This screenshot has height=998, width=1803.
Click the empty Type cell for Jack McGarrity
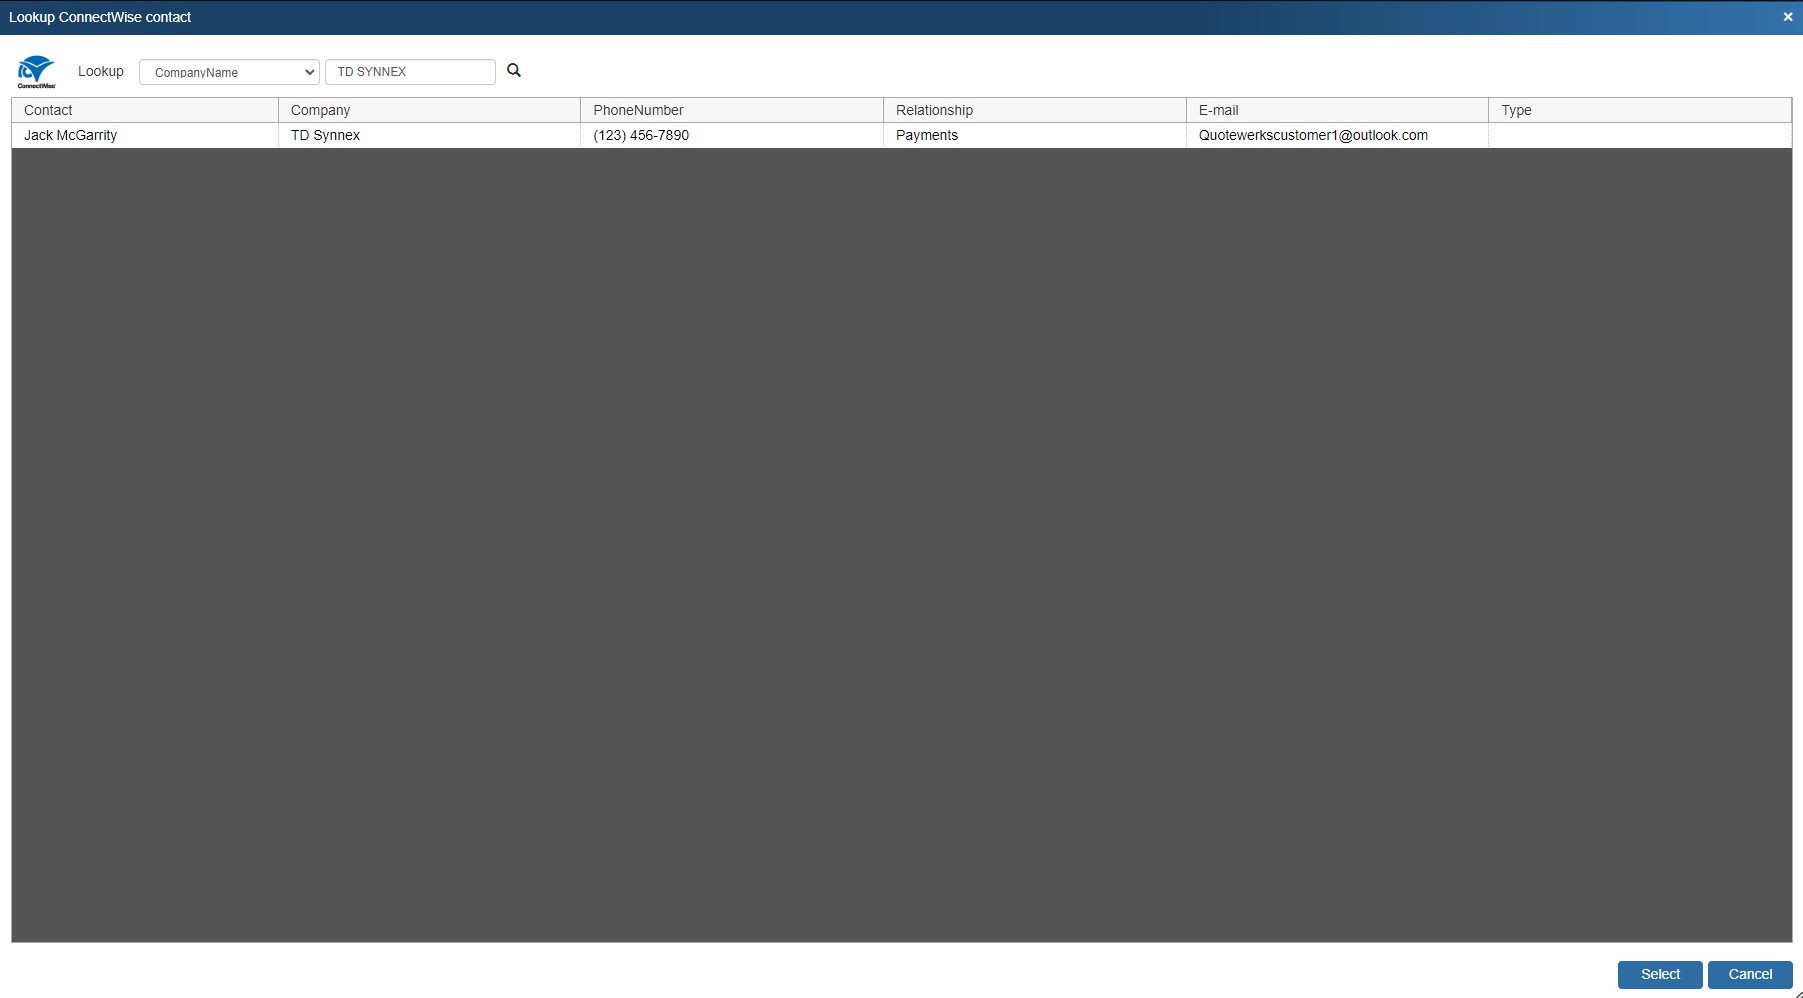[1639, 136]
